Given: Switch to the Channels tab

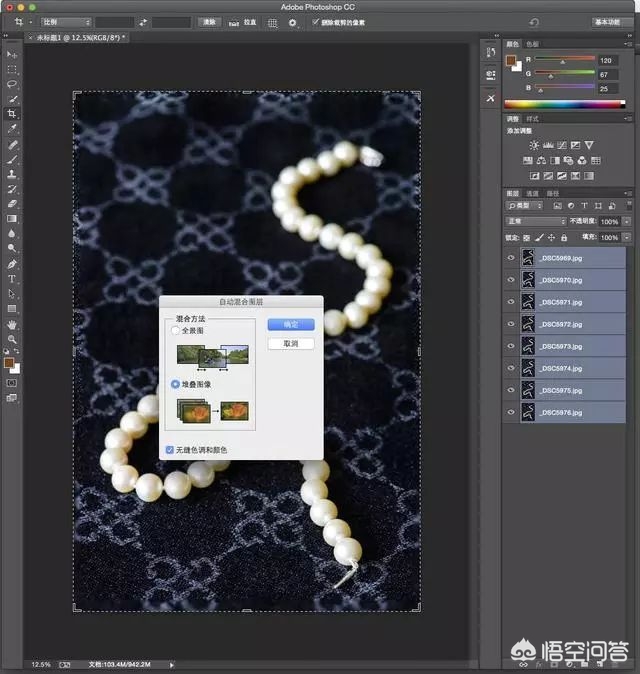Looking at the screenshot, I should pos(532,194).
